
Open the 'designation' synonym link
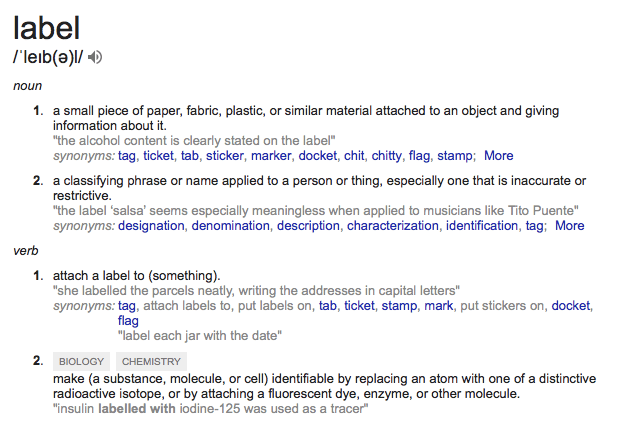point(150,225)
